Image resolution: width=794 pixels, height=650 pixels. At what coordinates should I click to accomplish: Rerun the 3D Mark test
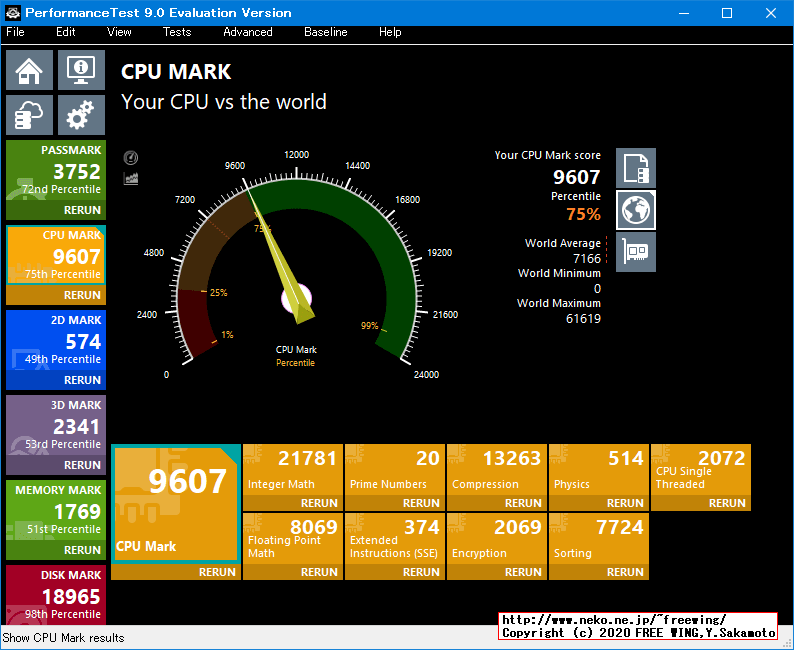56,465
